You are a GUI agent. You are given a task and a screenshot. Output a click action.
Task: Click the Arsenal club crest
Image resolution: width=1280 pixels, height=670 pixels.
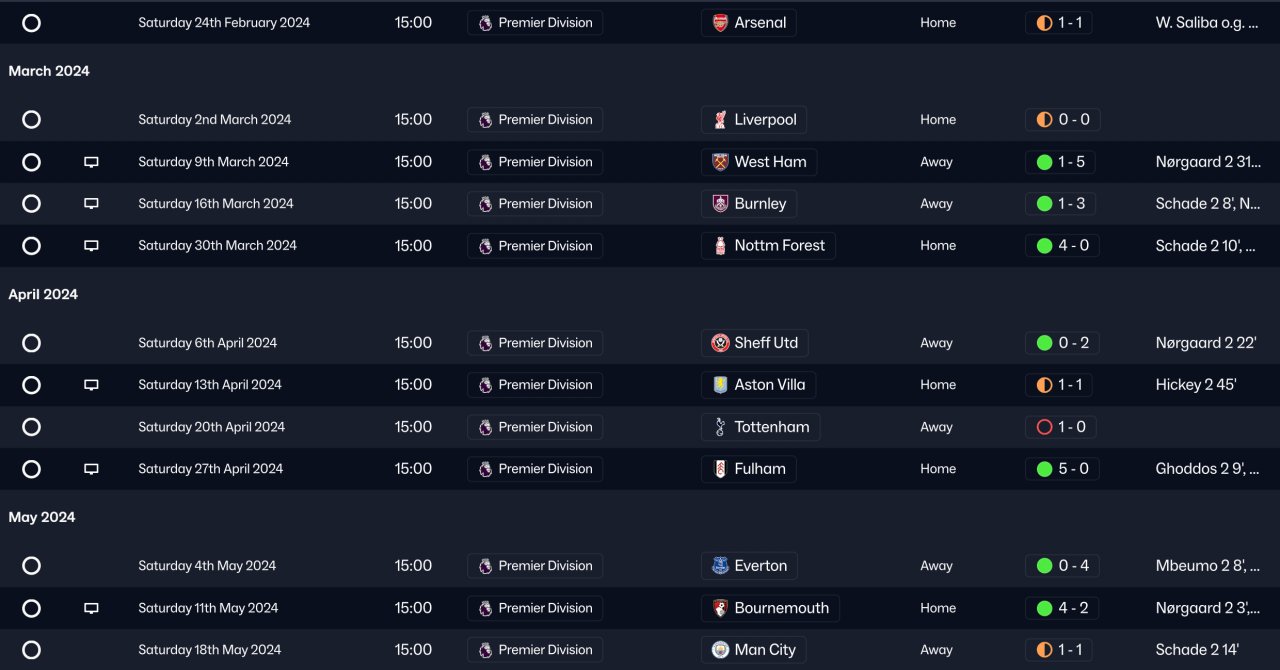720,23
